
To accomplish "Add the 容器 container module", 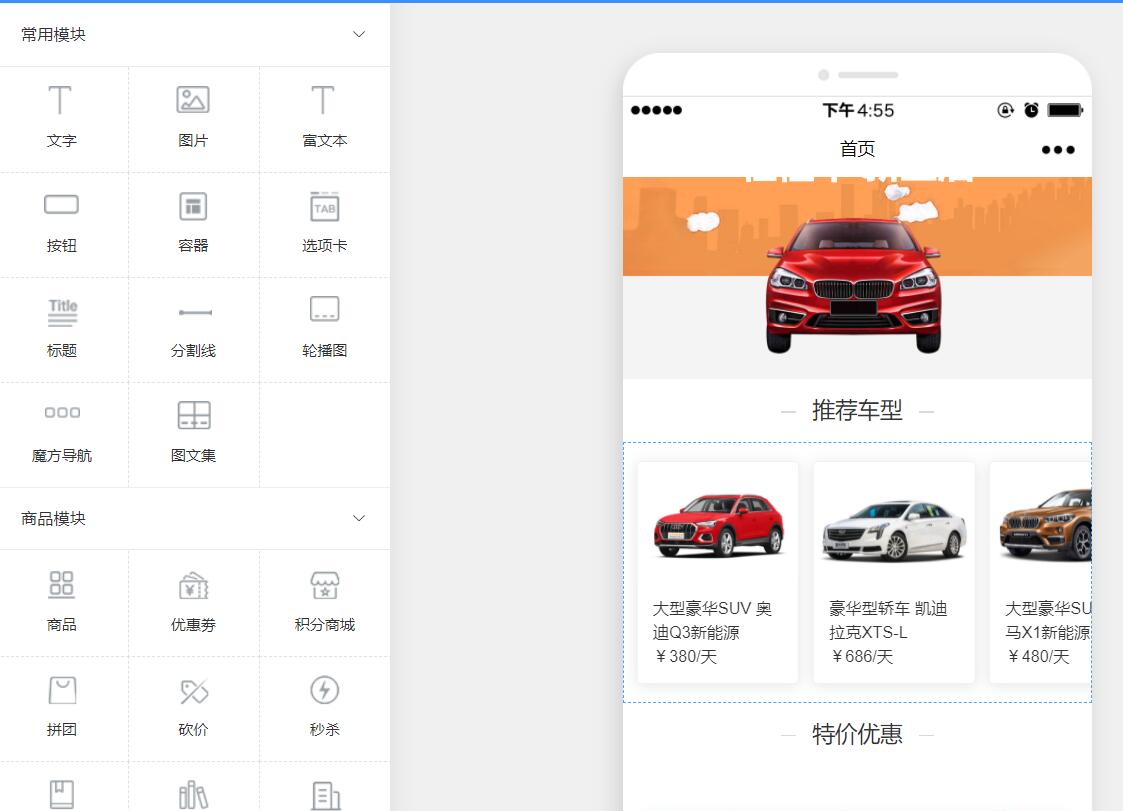I will click(193, 224).
